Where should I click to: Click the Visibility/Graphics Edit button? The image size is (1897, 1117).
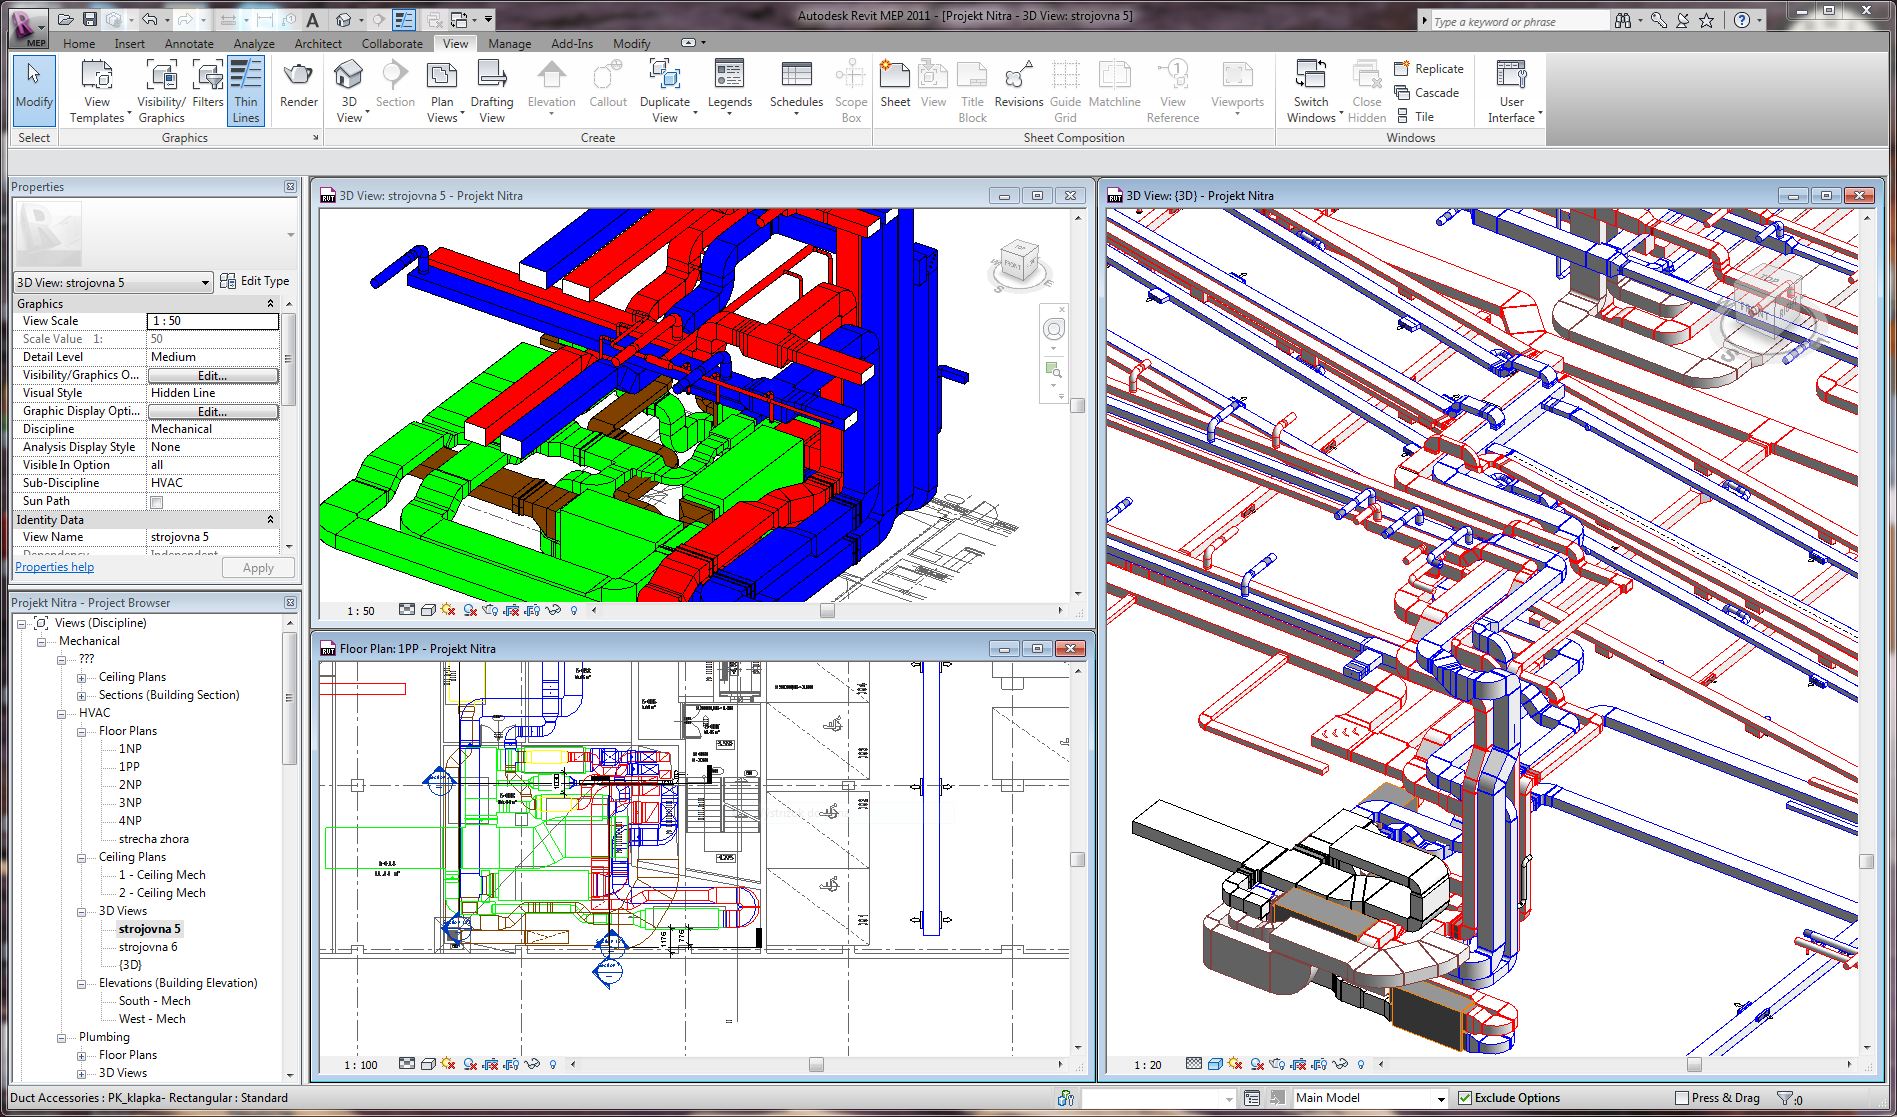click(x=212, y=376)
